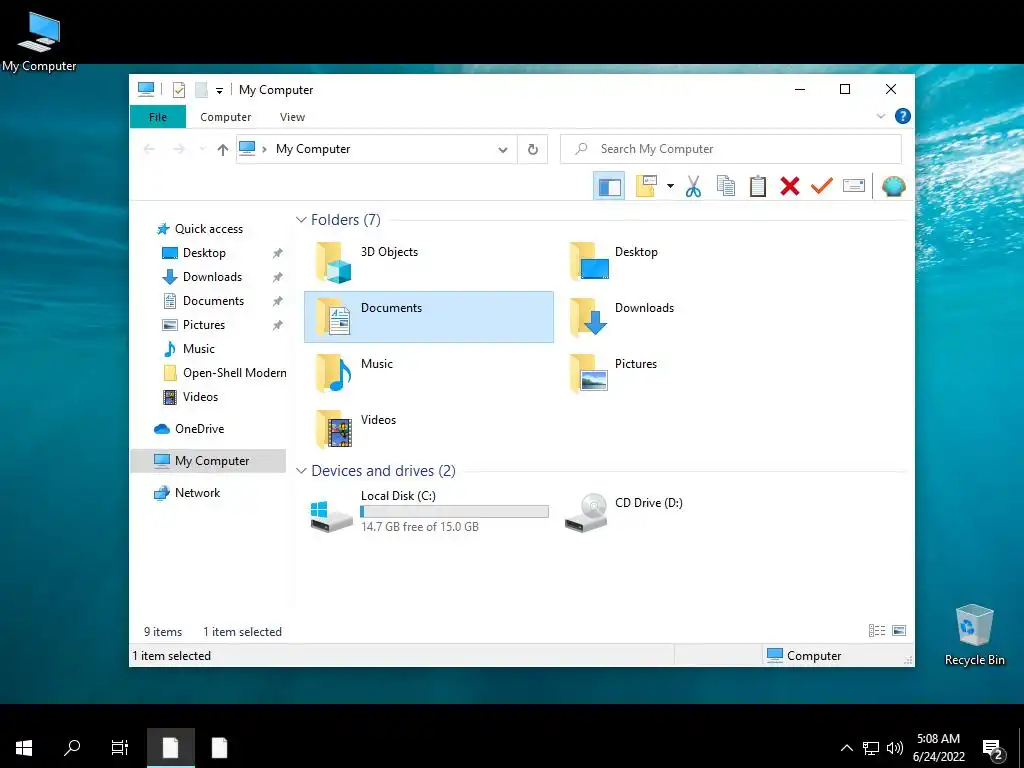
Task: Select the Desktop folder in main pane
Action: tap(683, 261)
